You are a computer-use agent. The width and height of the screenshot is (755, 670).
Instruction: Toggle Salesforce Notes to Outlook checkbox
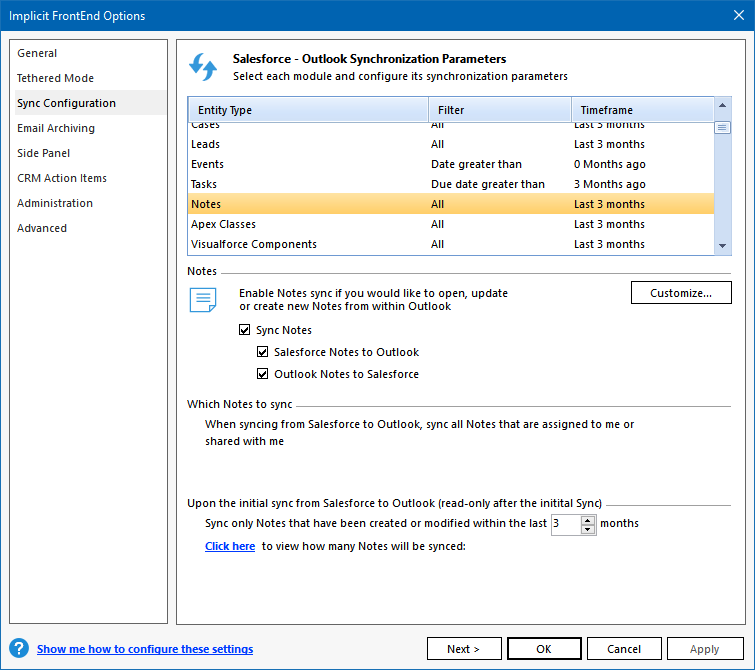click(x=263, y=352)
